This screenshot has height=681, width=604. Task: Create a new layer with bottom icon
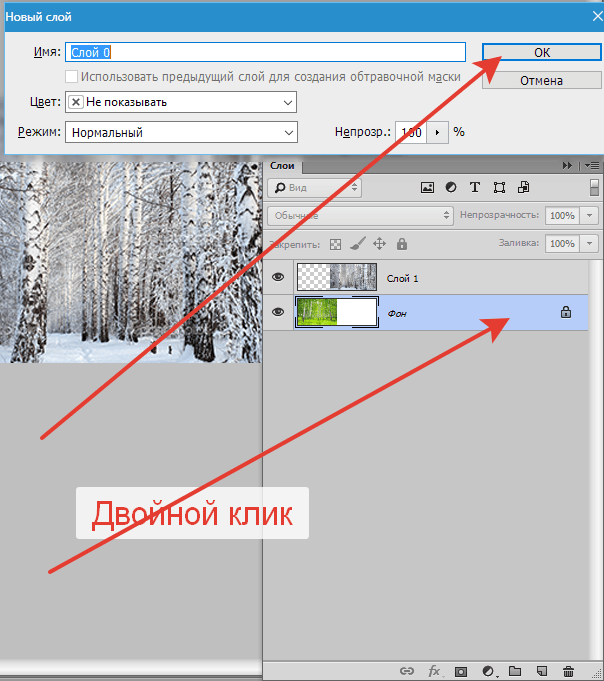(542, 671)
